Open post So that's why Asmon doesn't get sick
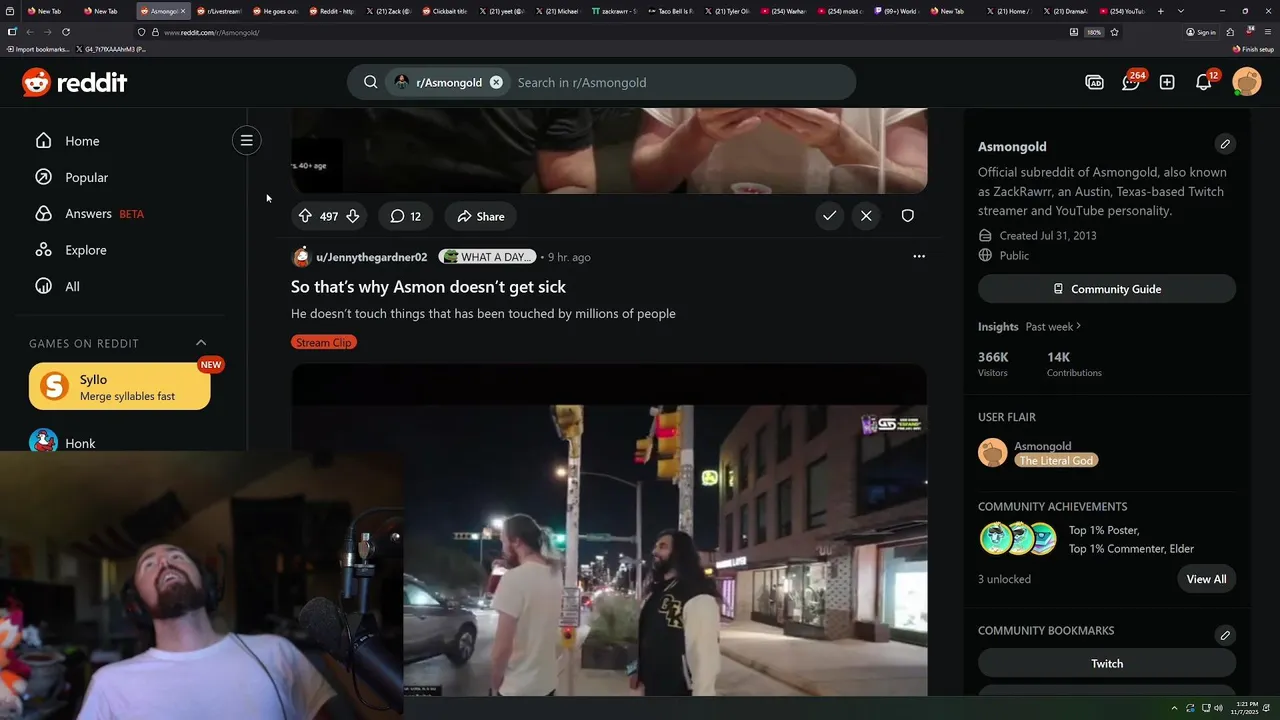This screenshot has height=720, width=1280. [428, 287]
